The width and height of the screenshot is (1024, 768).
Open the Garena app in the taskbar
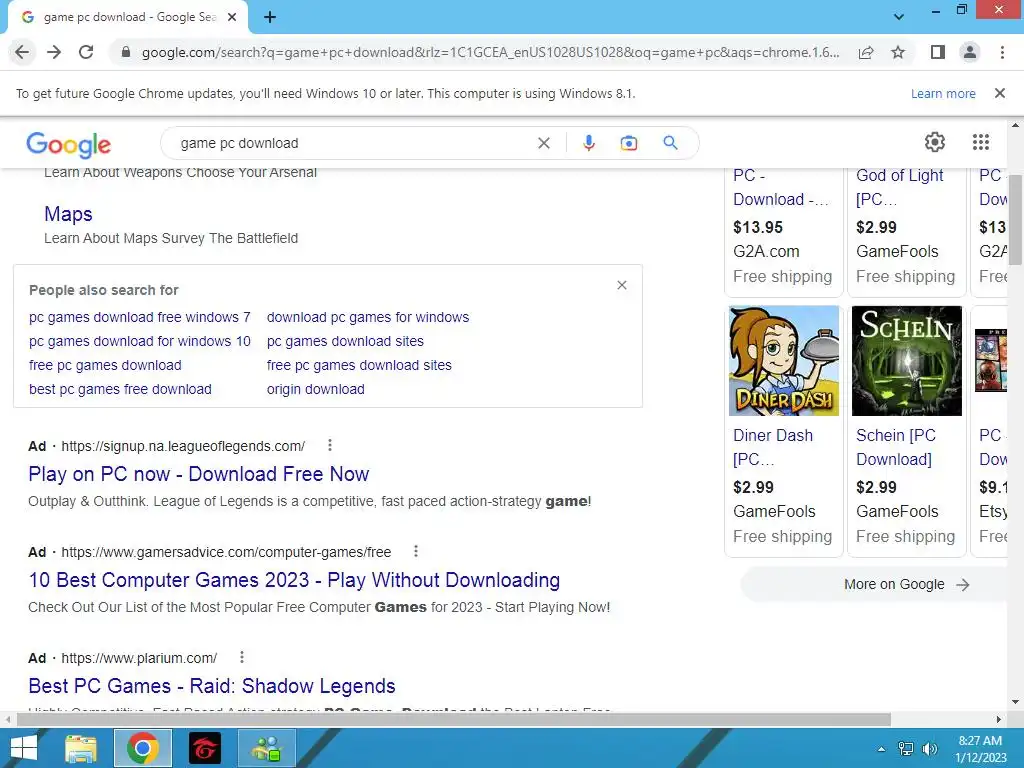[204, 748]
